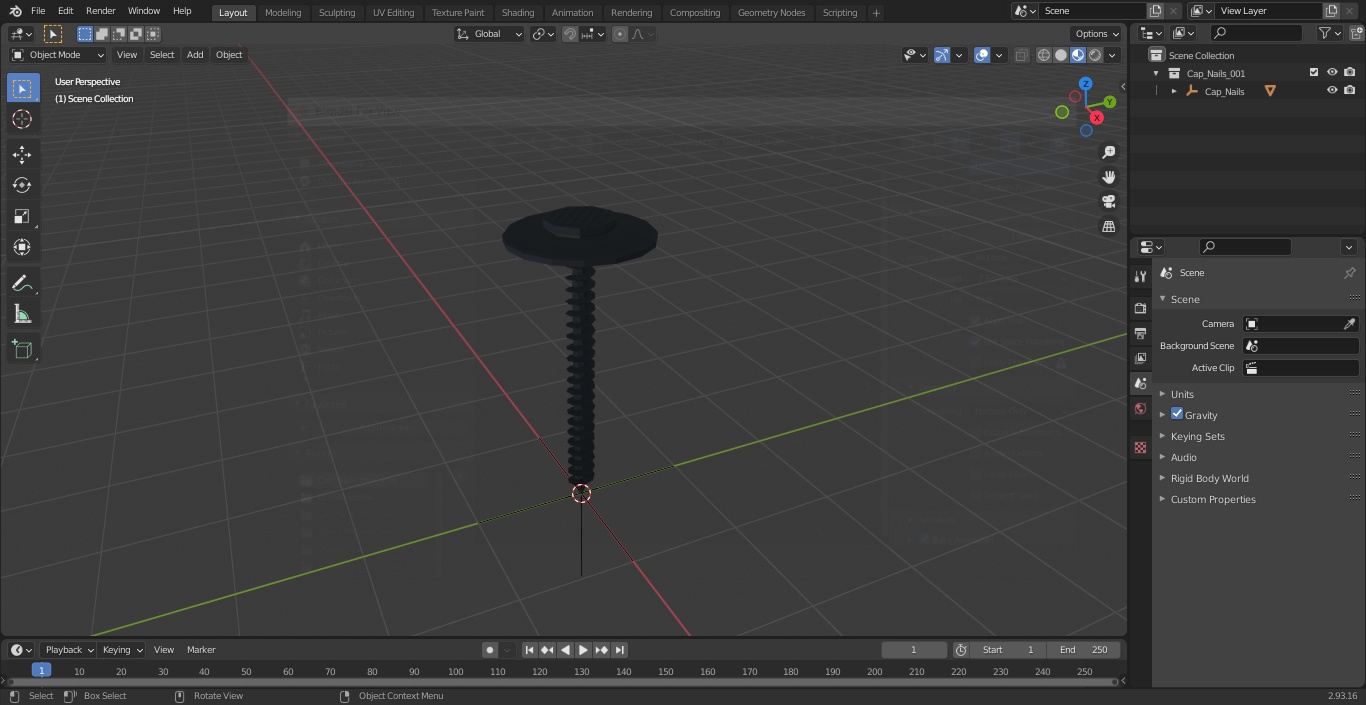Viewport: 1366px width, 705px height.
Task: Open the Render properties tab
Action: point(1140,308)
